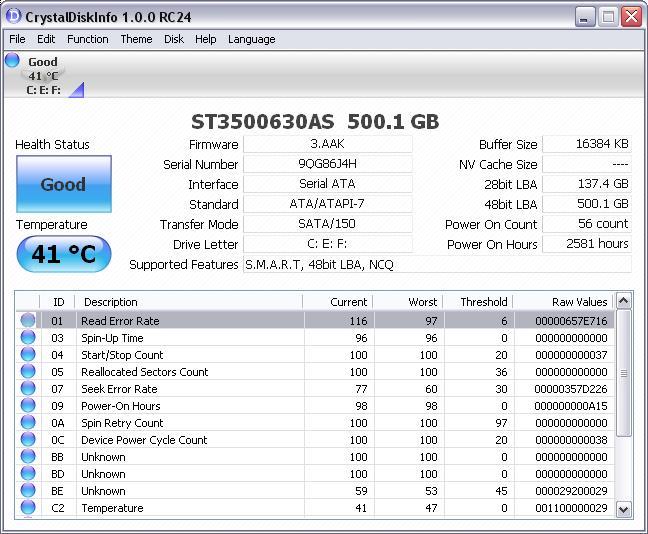The width and height of the screenshot is (648, 534).
Task: Click raw value 000029200029
Action: click(x=571, y=491)
